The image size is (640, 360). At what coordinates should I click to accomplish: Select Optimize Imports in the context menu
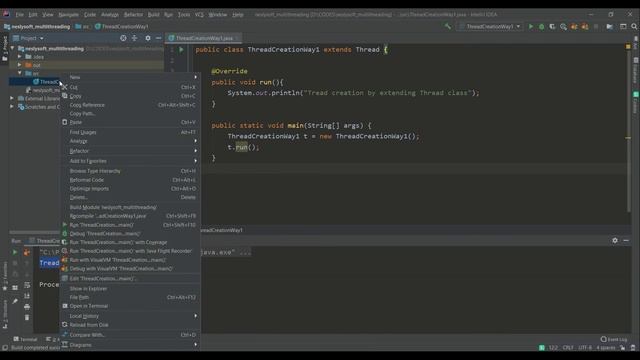click(x=130, y=189)
